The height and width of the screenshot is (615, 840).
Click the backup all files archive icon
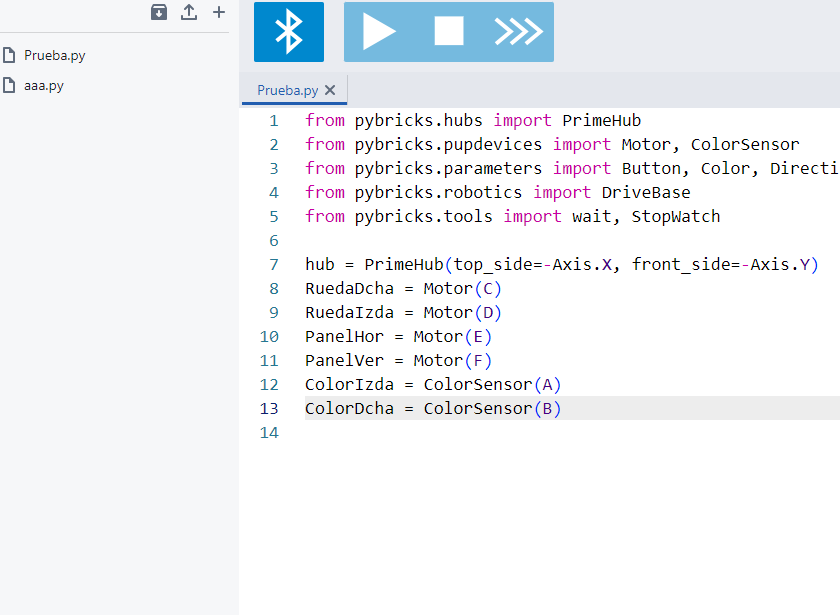click(159, 12)
